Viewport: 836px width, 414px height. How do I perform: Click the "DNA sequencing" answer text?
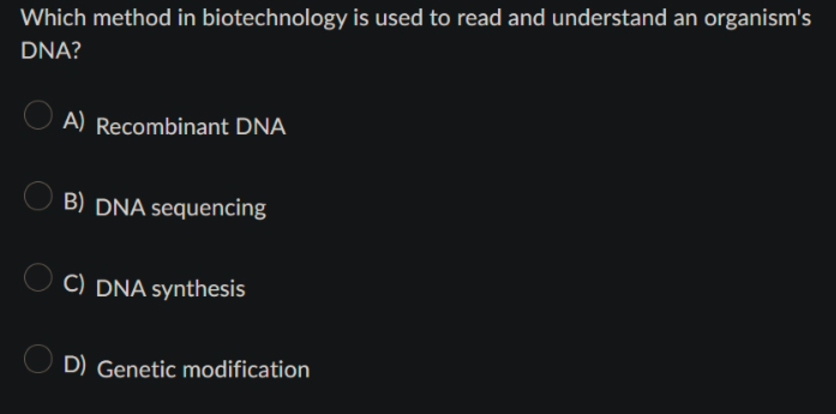tap(181, 209)
